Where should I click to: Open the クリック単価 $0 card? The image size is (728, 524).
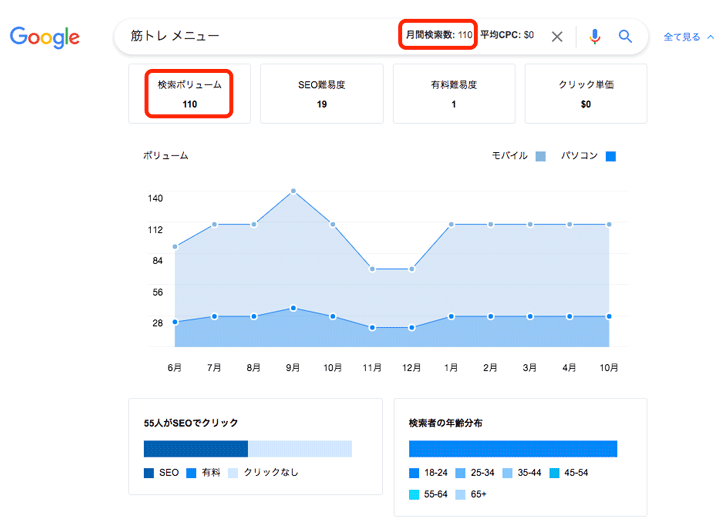click(586, 94)
